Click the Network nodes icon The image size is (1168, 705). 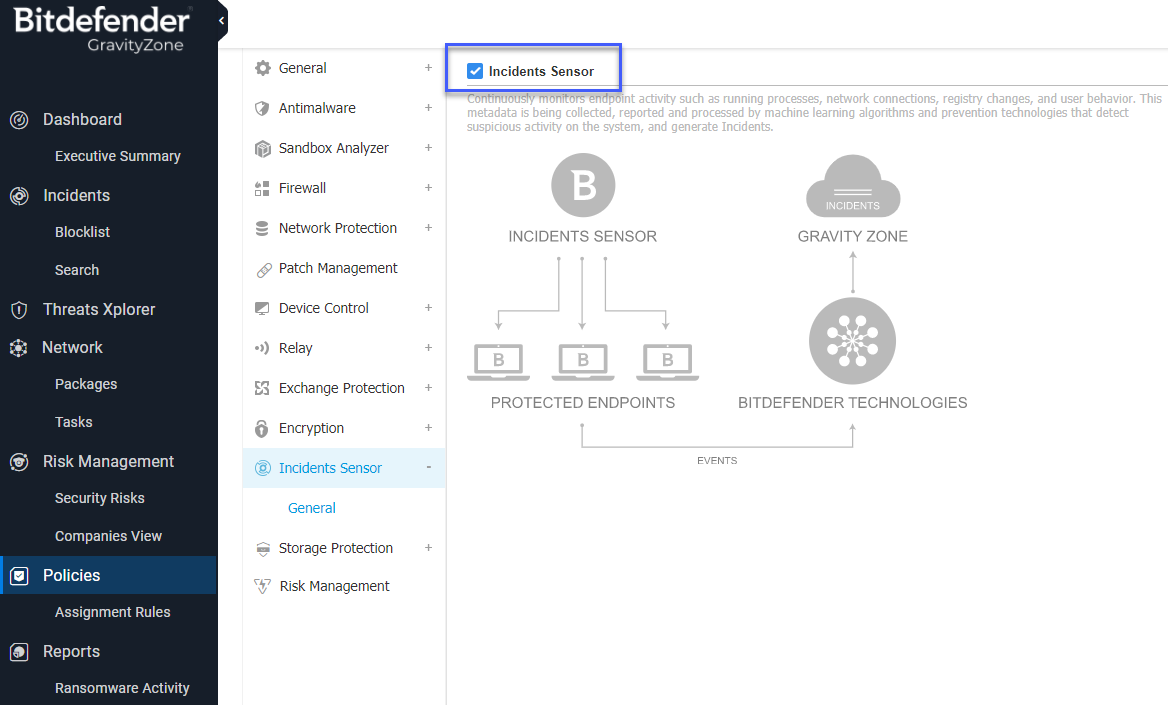(19, 348)
